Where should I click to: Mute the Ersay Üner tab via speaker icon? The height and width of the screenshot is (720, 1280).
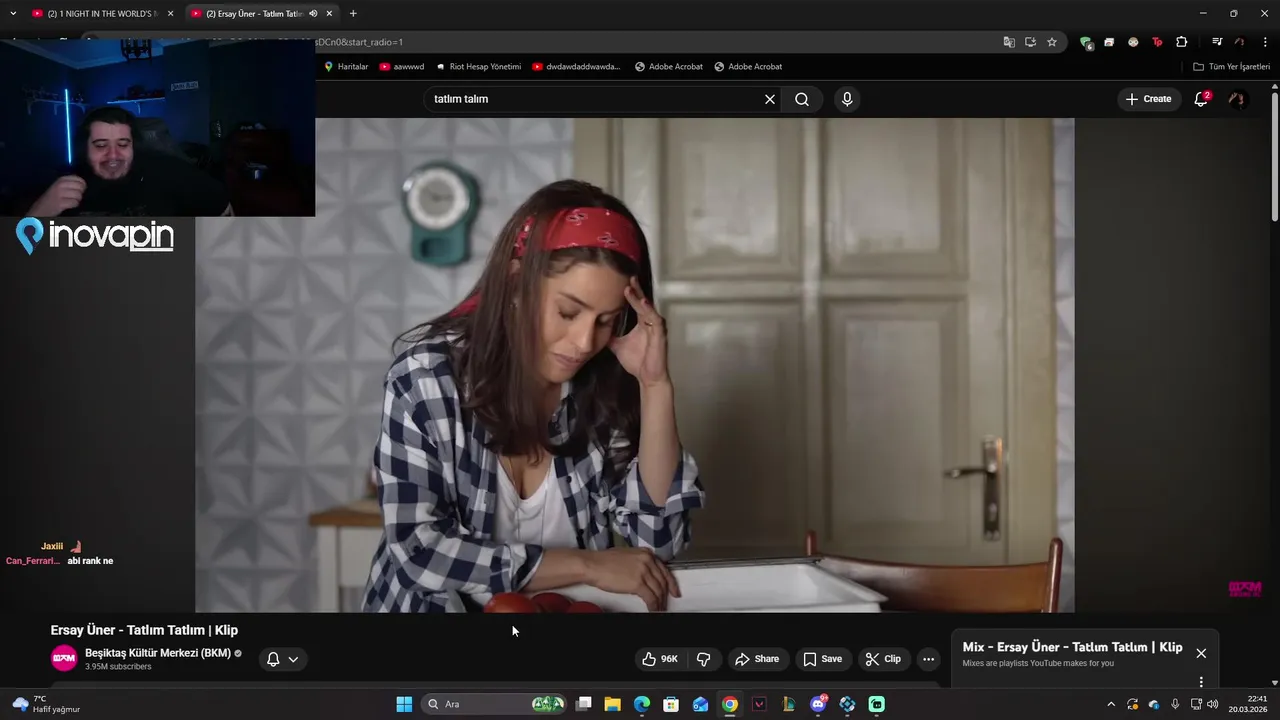(x=313, y=14)
